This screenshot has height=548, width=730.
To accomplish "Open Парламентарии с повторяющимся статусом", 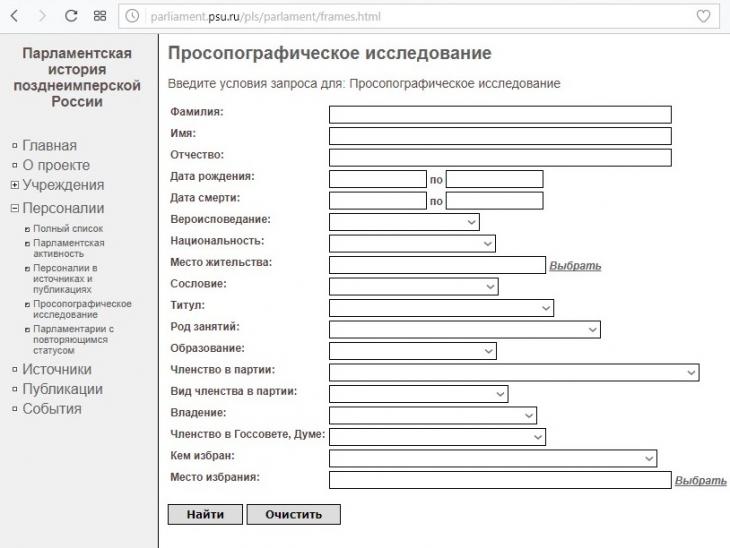I will 73,339.
